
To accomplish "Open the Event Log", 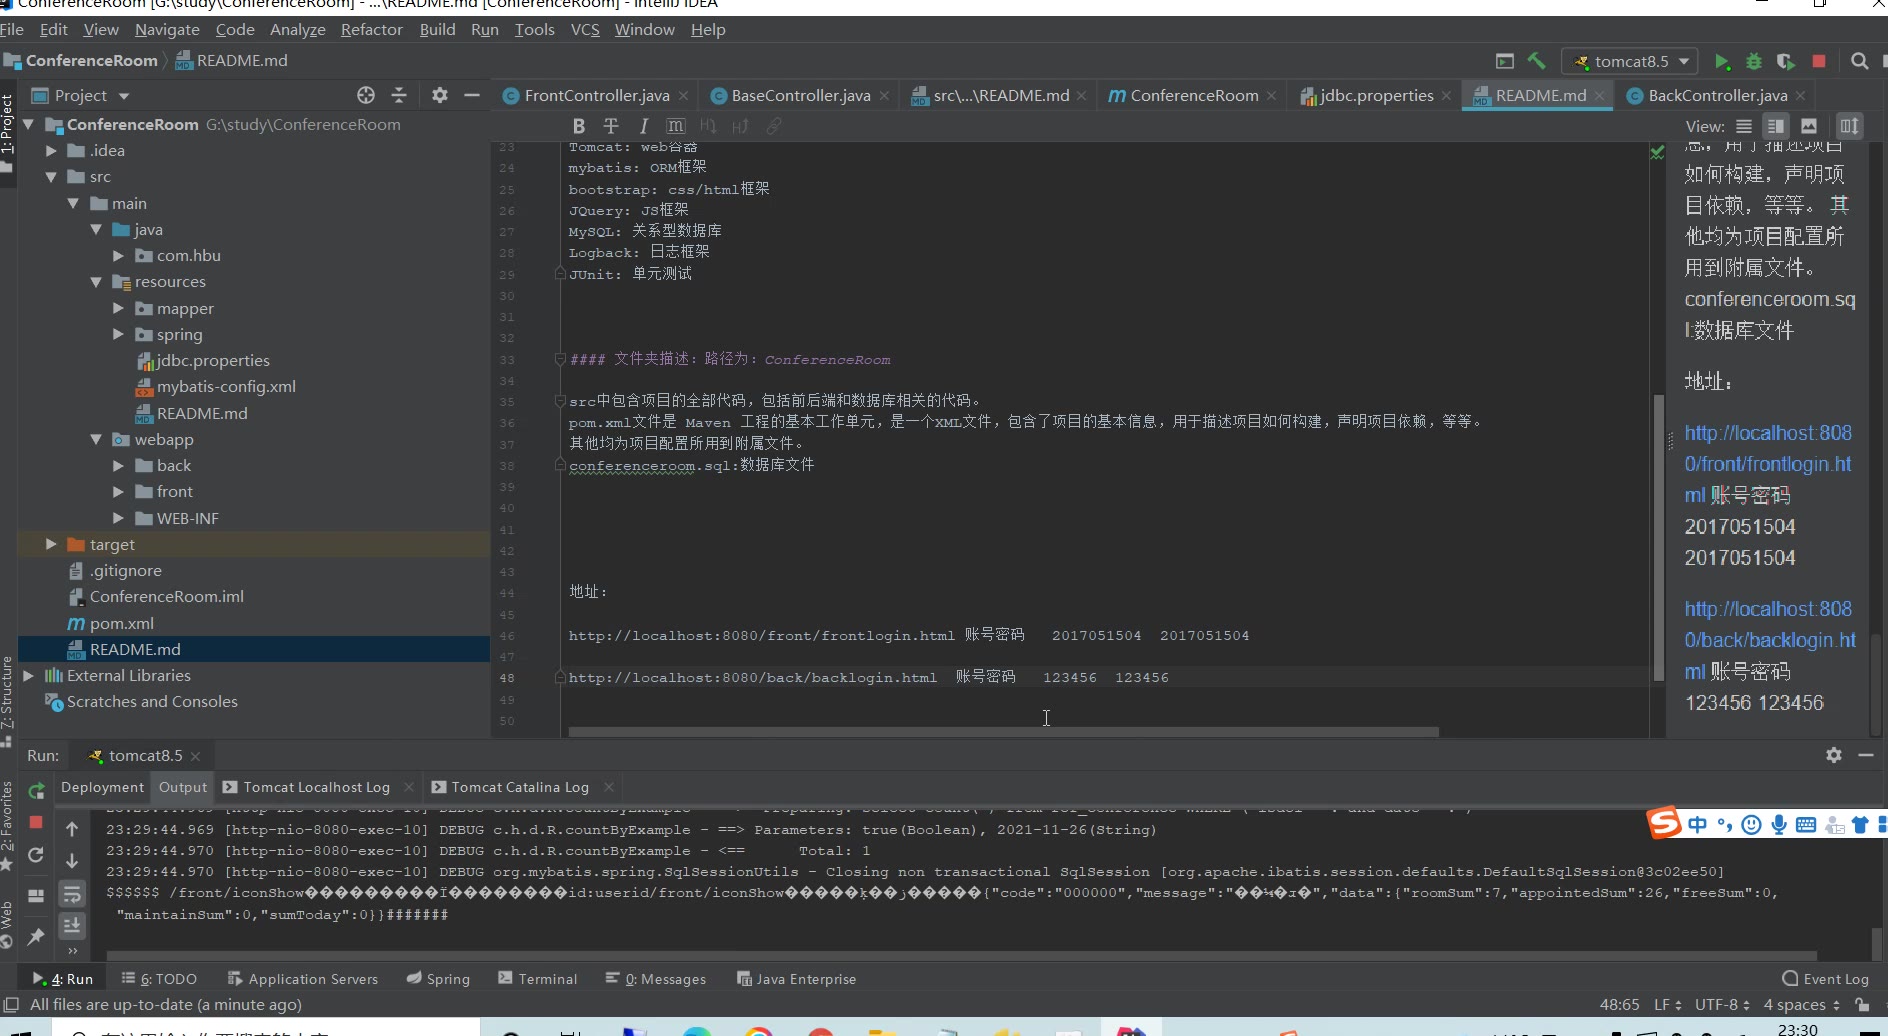I will pos(1826,979).
